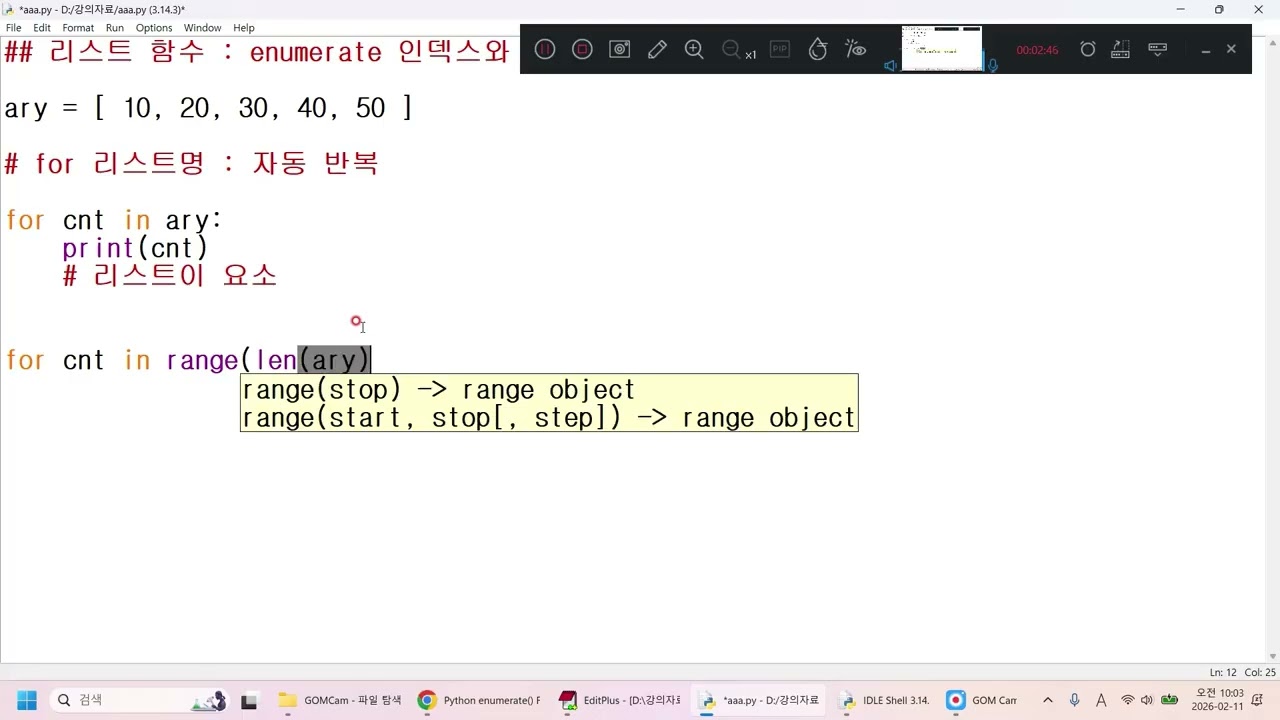
Task: Open the Run menu
Action: click(x=115, y=28)
